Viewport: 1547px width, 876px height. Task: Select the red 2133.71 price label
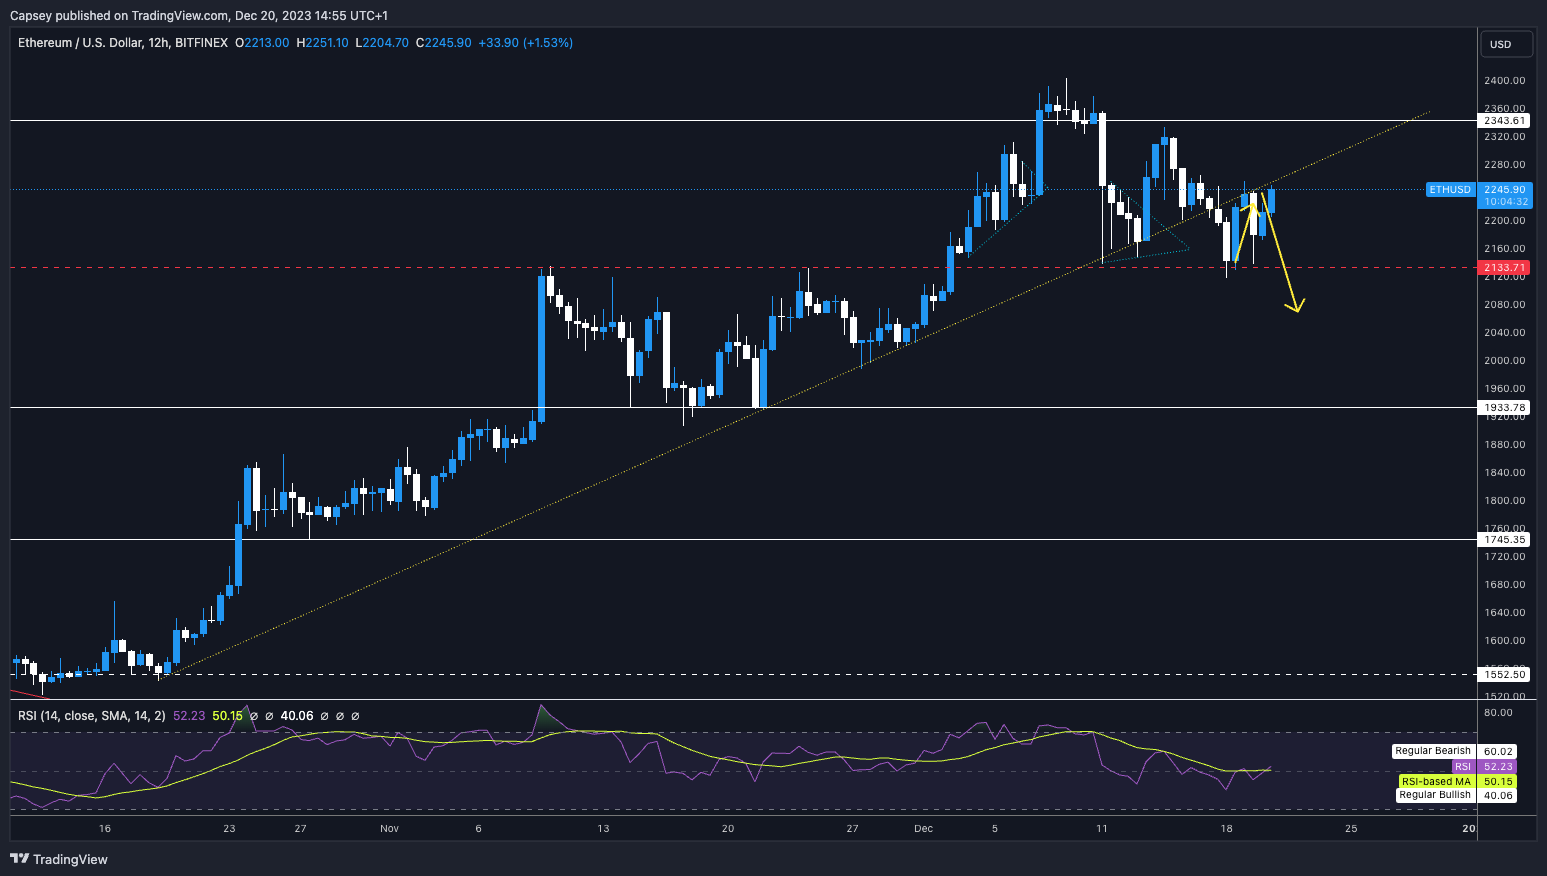coord(1504,268)
